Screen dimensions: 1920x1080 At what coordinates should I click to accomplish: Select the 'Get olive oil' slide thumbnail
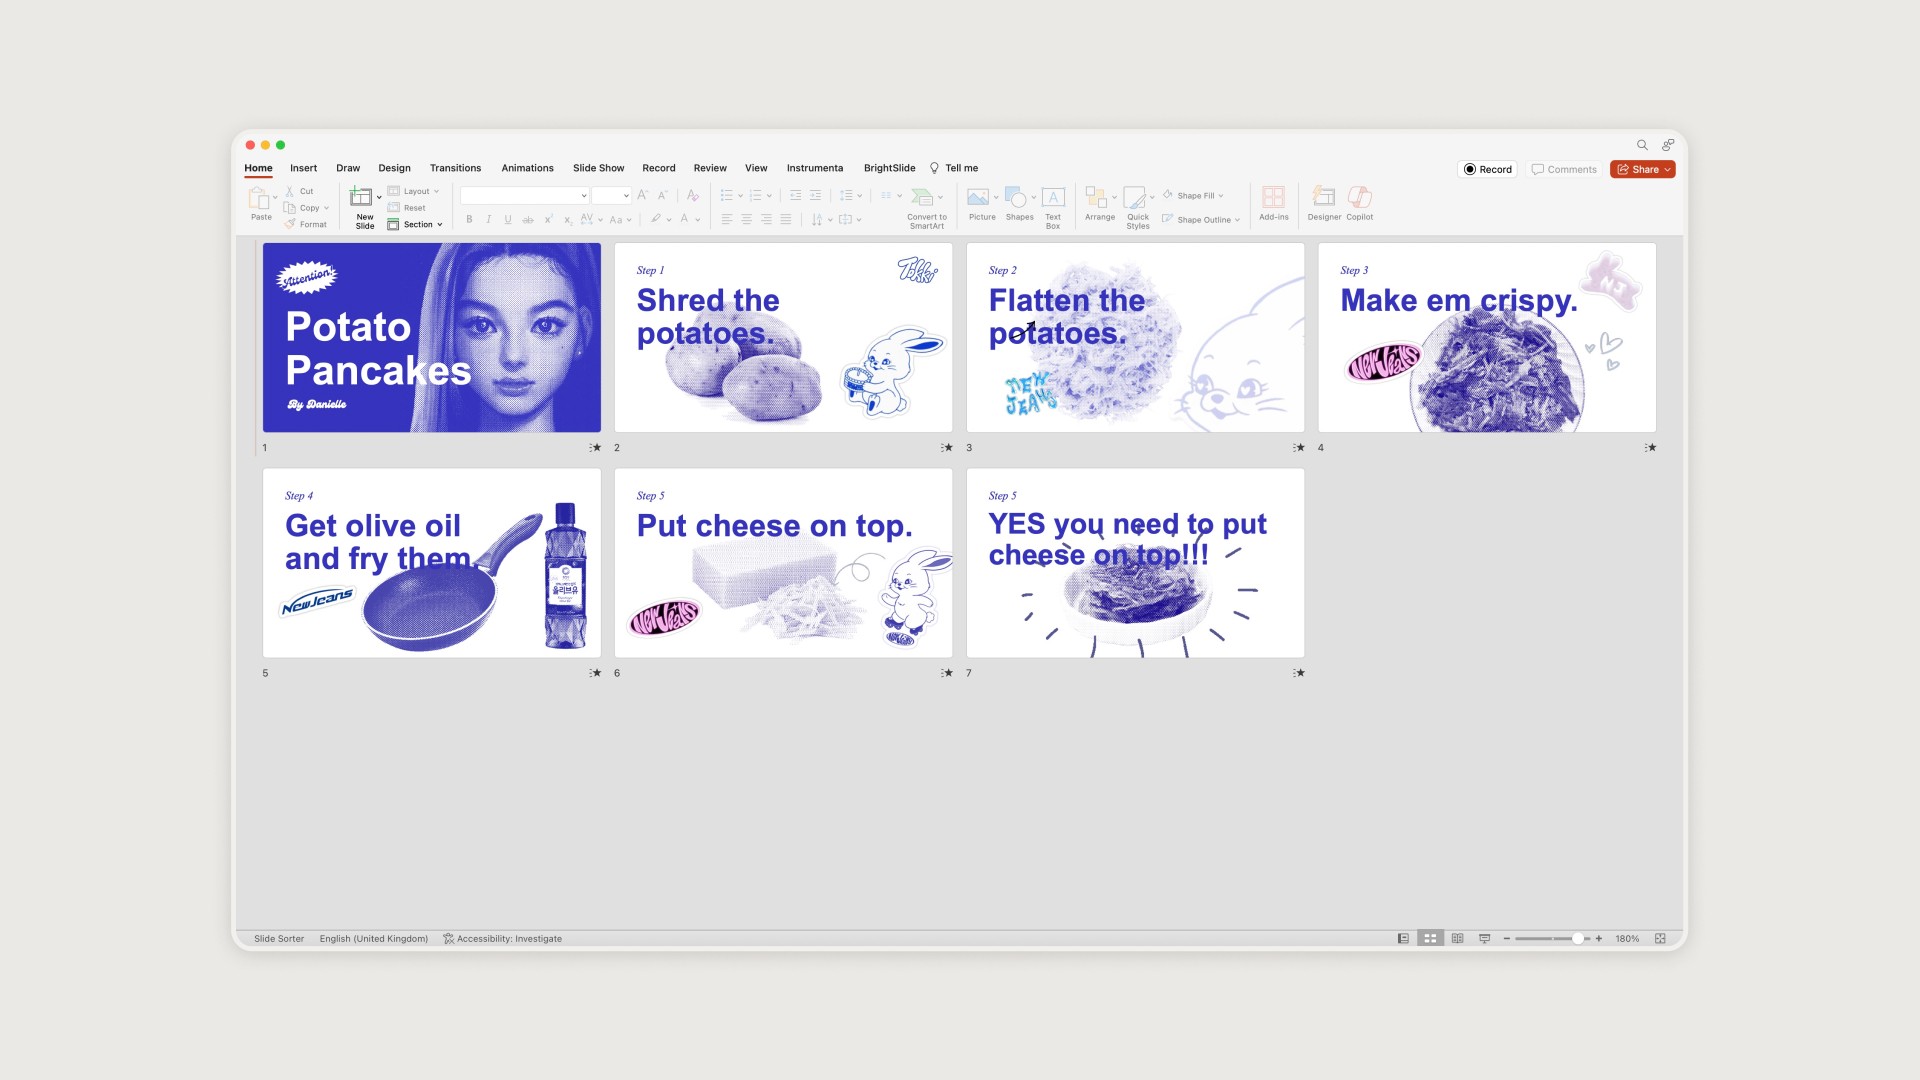click(431, 563)
